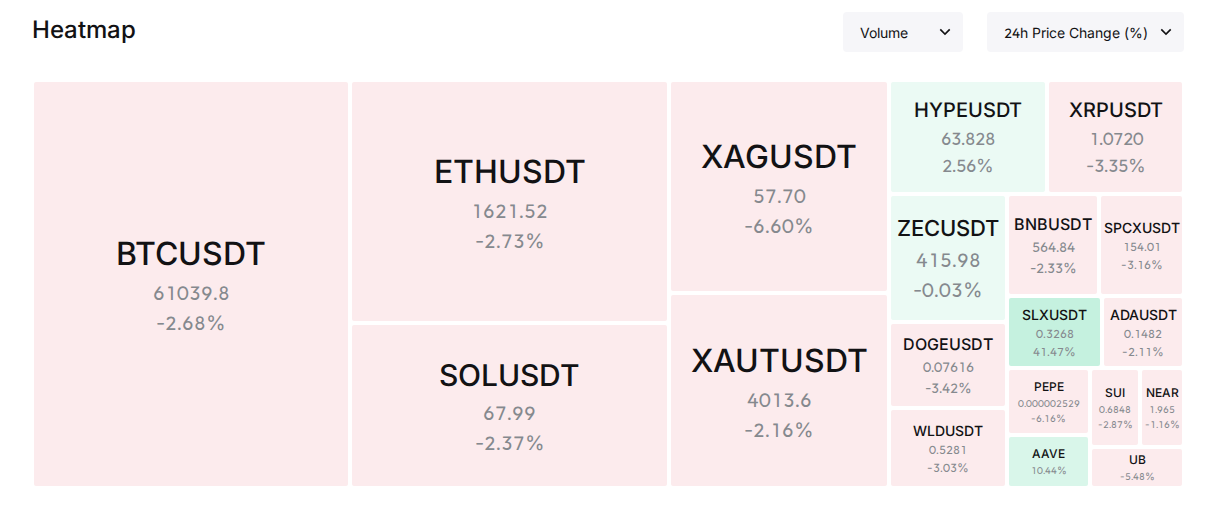
Task: Open the green SLXUSDT tile
Action: (1054, 332)
